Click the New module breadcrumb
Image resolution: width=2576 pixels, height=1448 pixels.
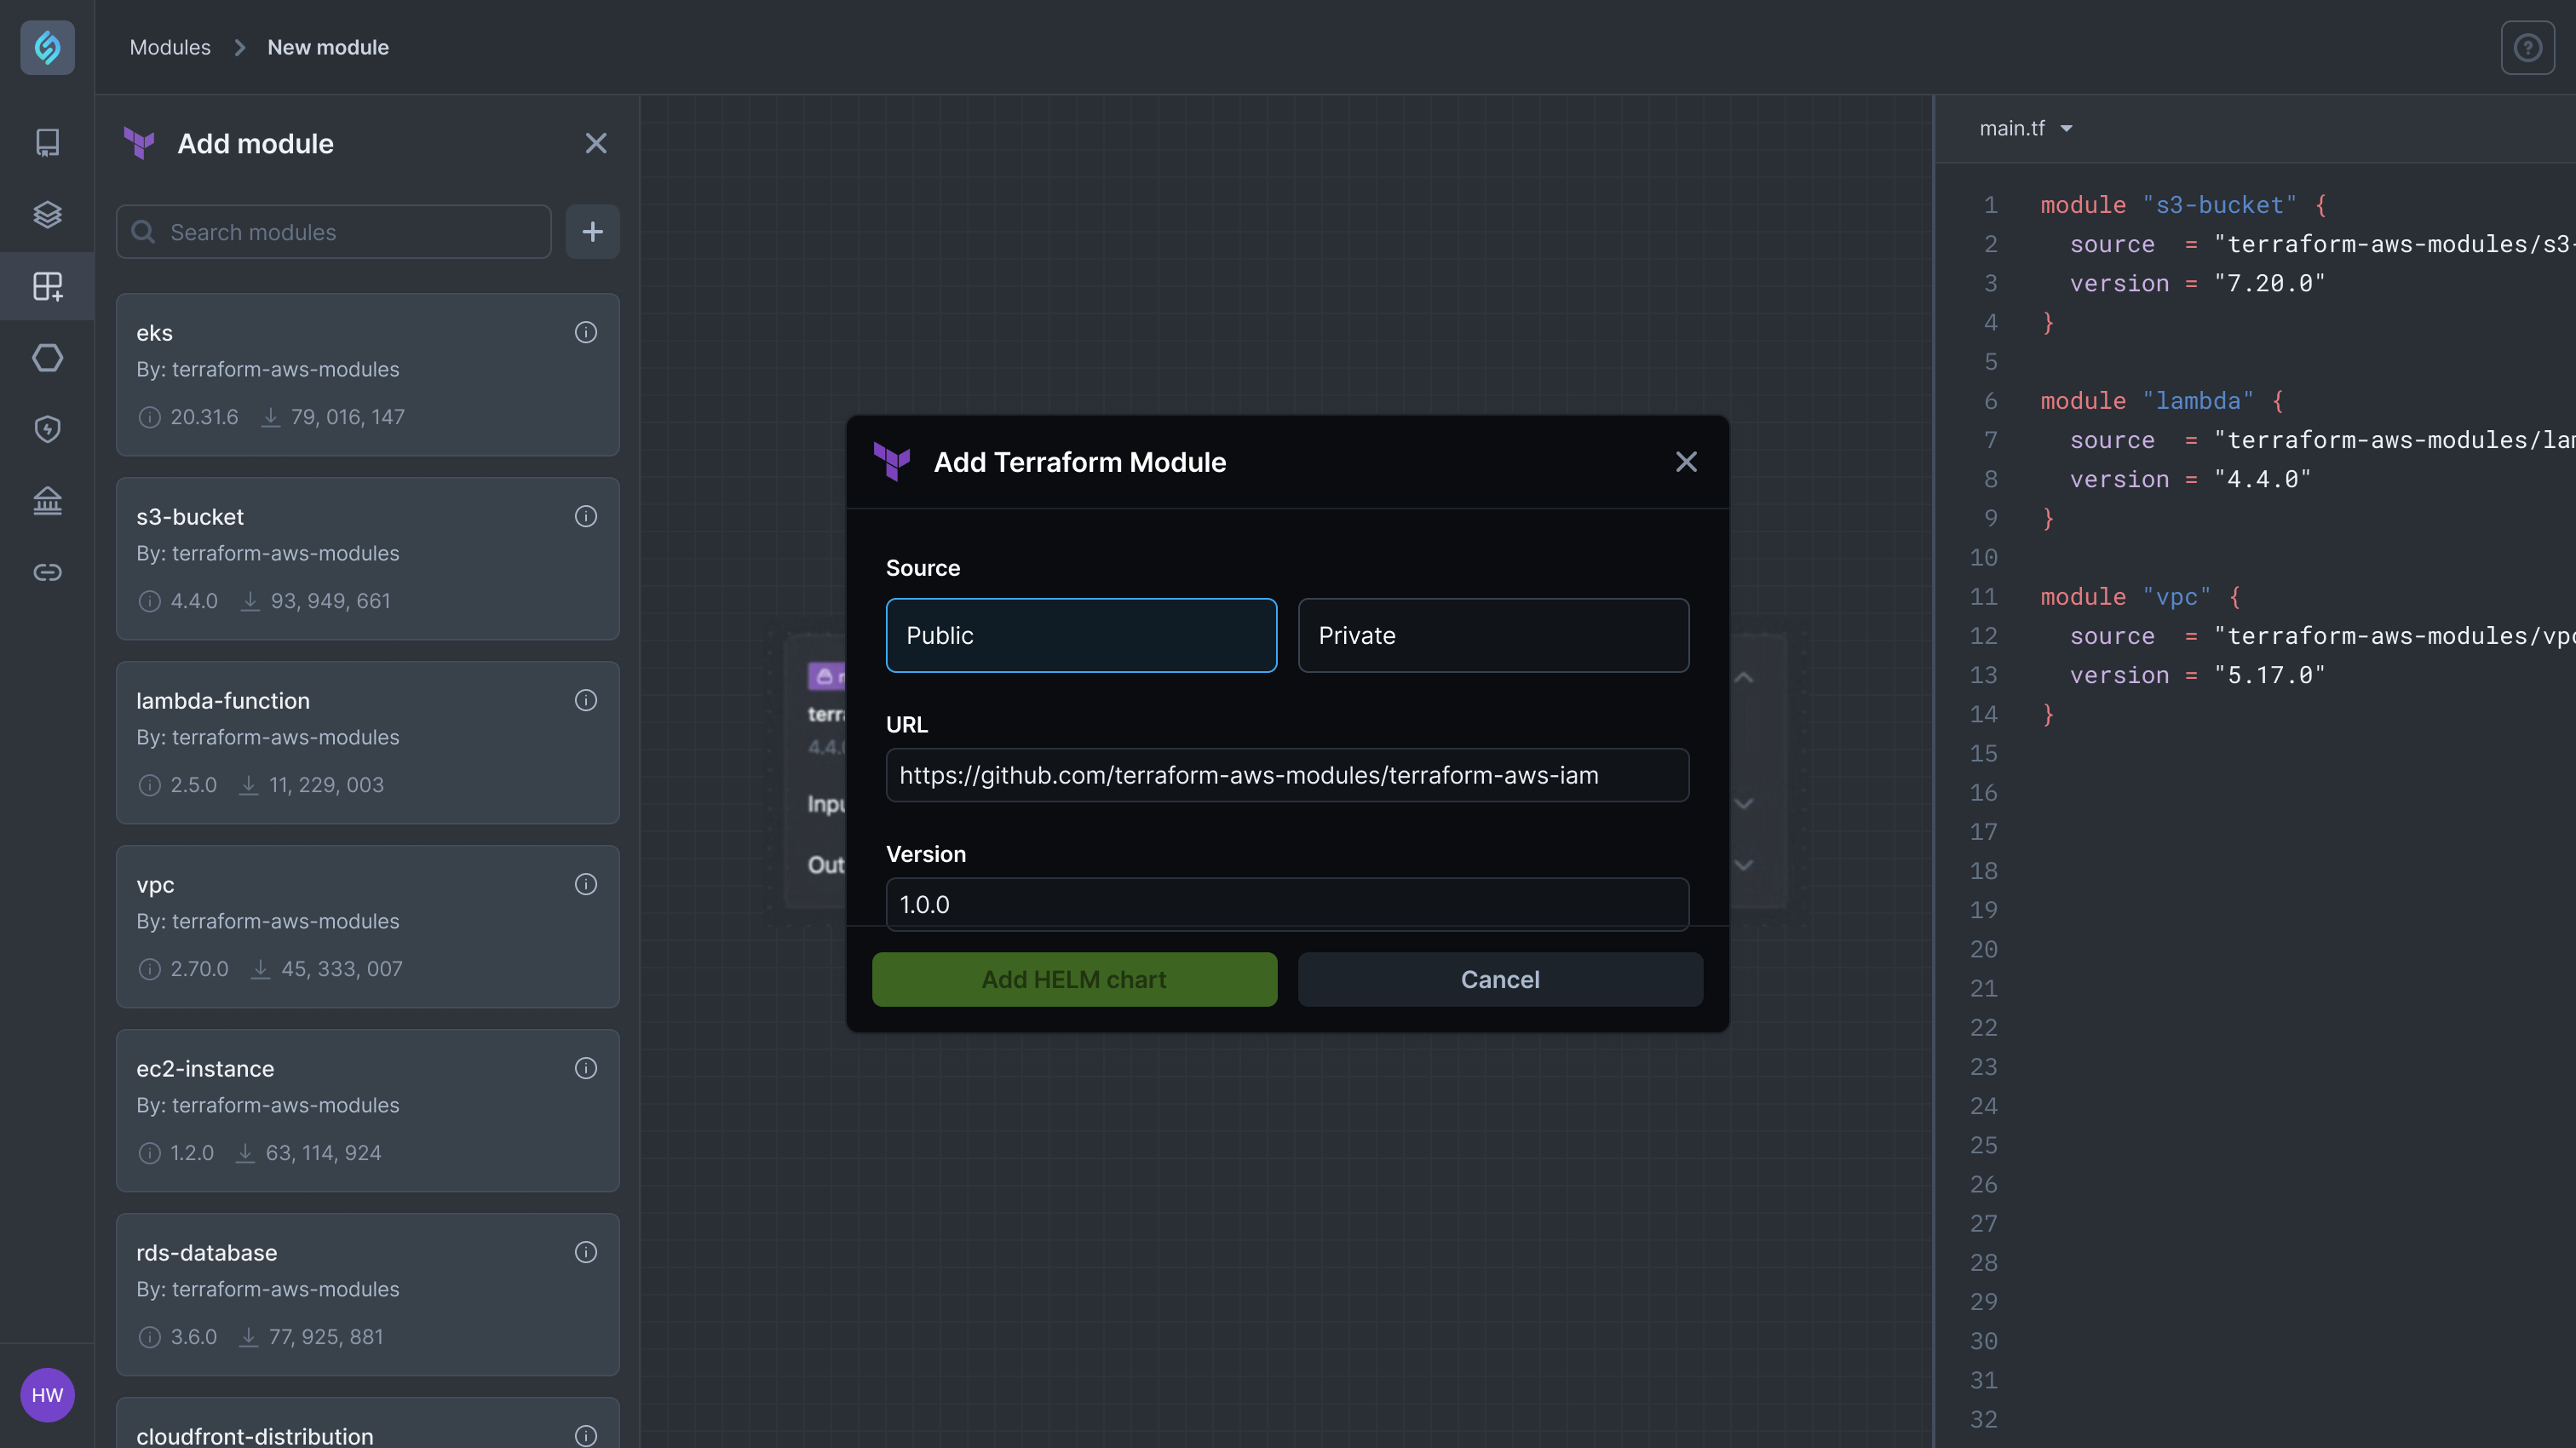pos(328,47)
